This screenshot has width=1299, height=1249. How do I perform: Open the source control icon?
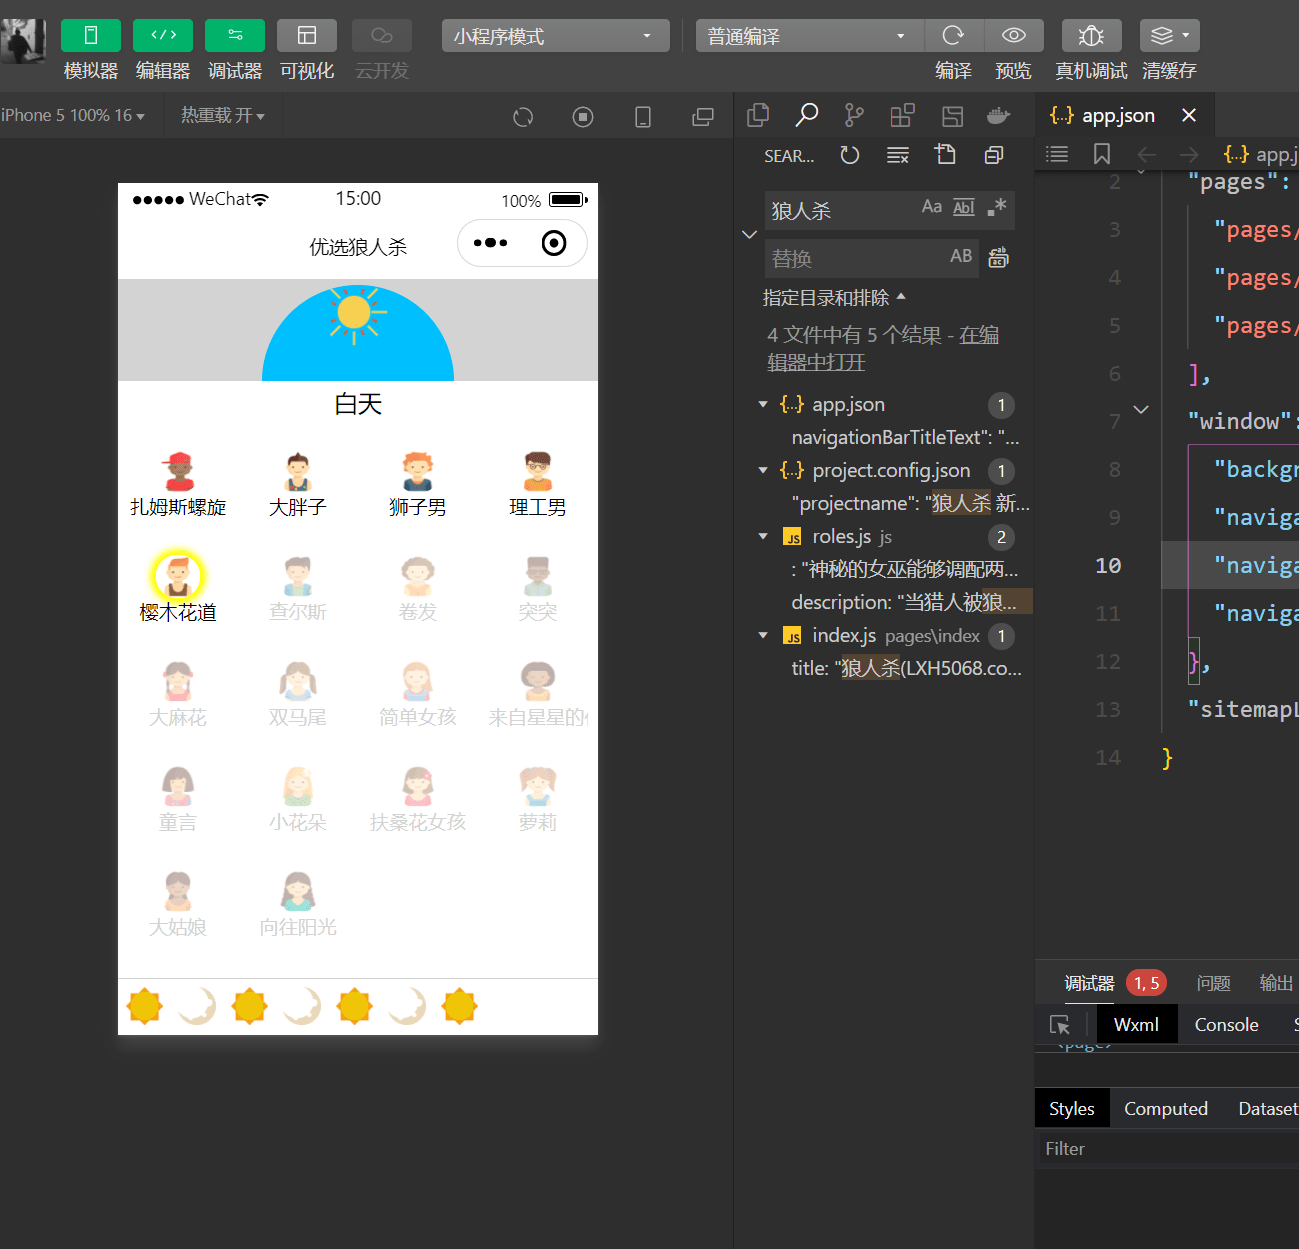pyautogui.click(x=854, y=116)
